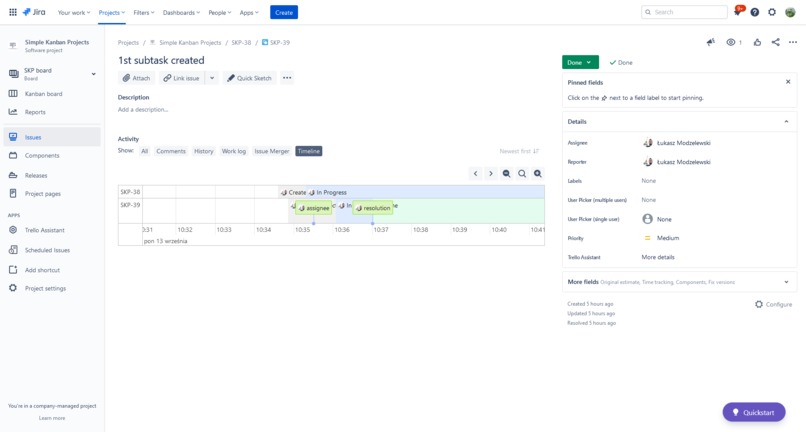The width and height of the screenshot is (806, 432).
Task: Open issue actions three-dot menu
Action: pos(793,42)
